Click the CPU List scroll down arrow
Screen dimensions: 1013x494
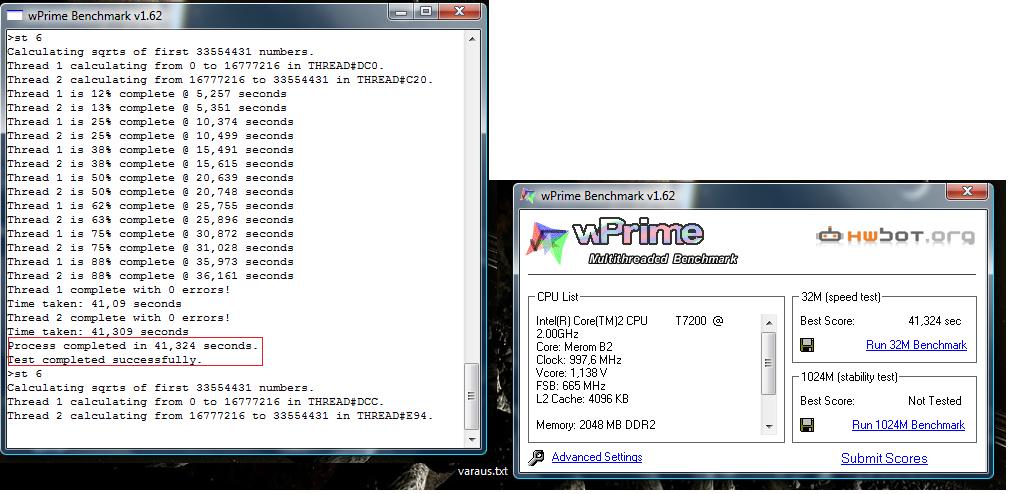click(x=769, y=426)
